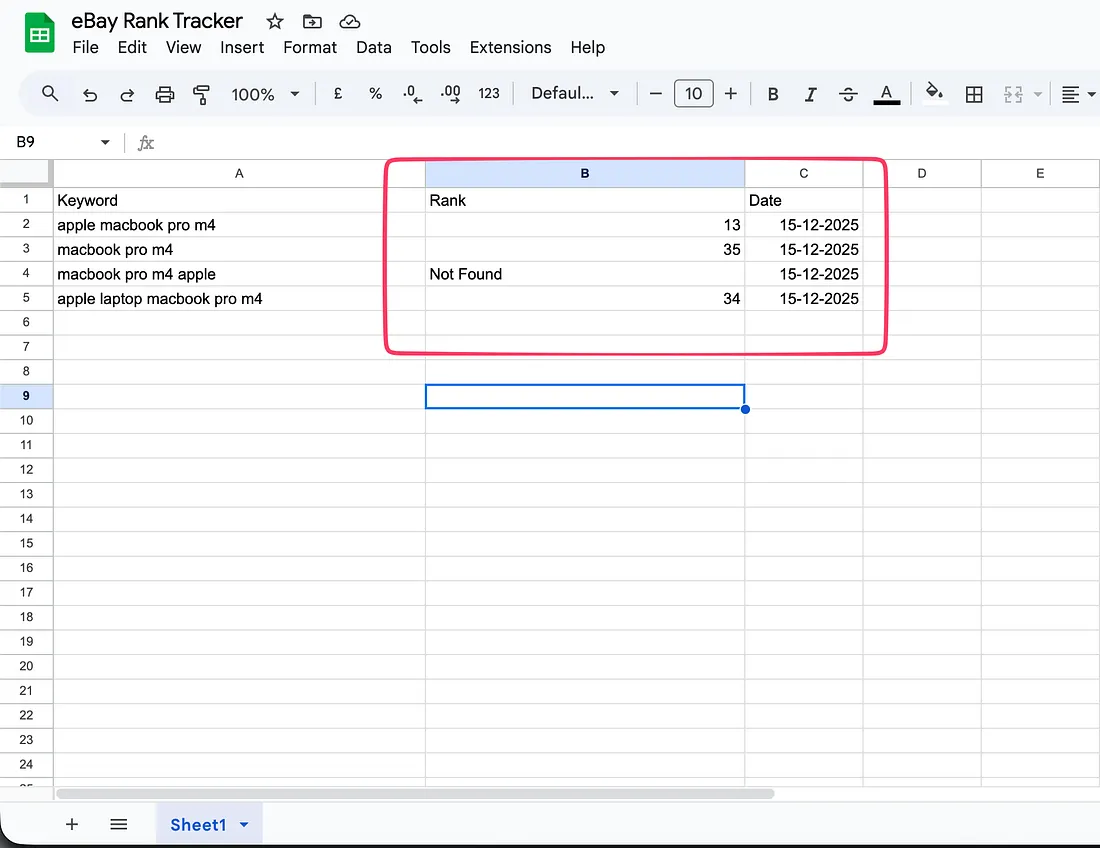Click the redo arrow icon
Viewport: 1100px width, 848px height.
coord(127,94)
